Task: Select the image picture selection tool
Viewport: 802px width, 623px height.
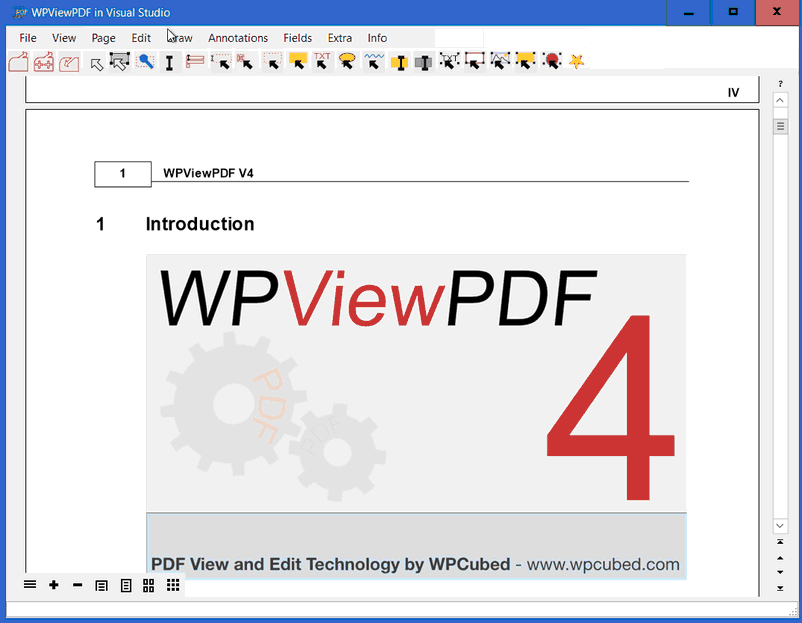Action: (x=500, y=61)
